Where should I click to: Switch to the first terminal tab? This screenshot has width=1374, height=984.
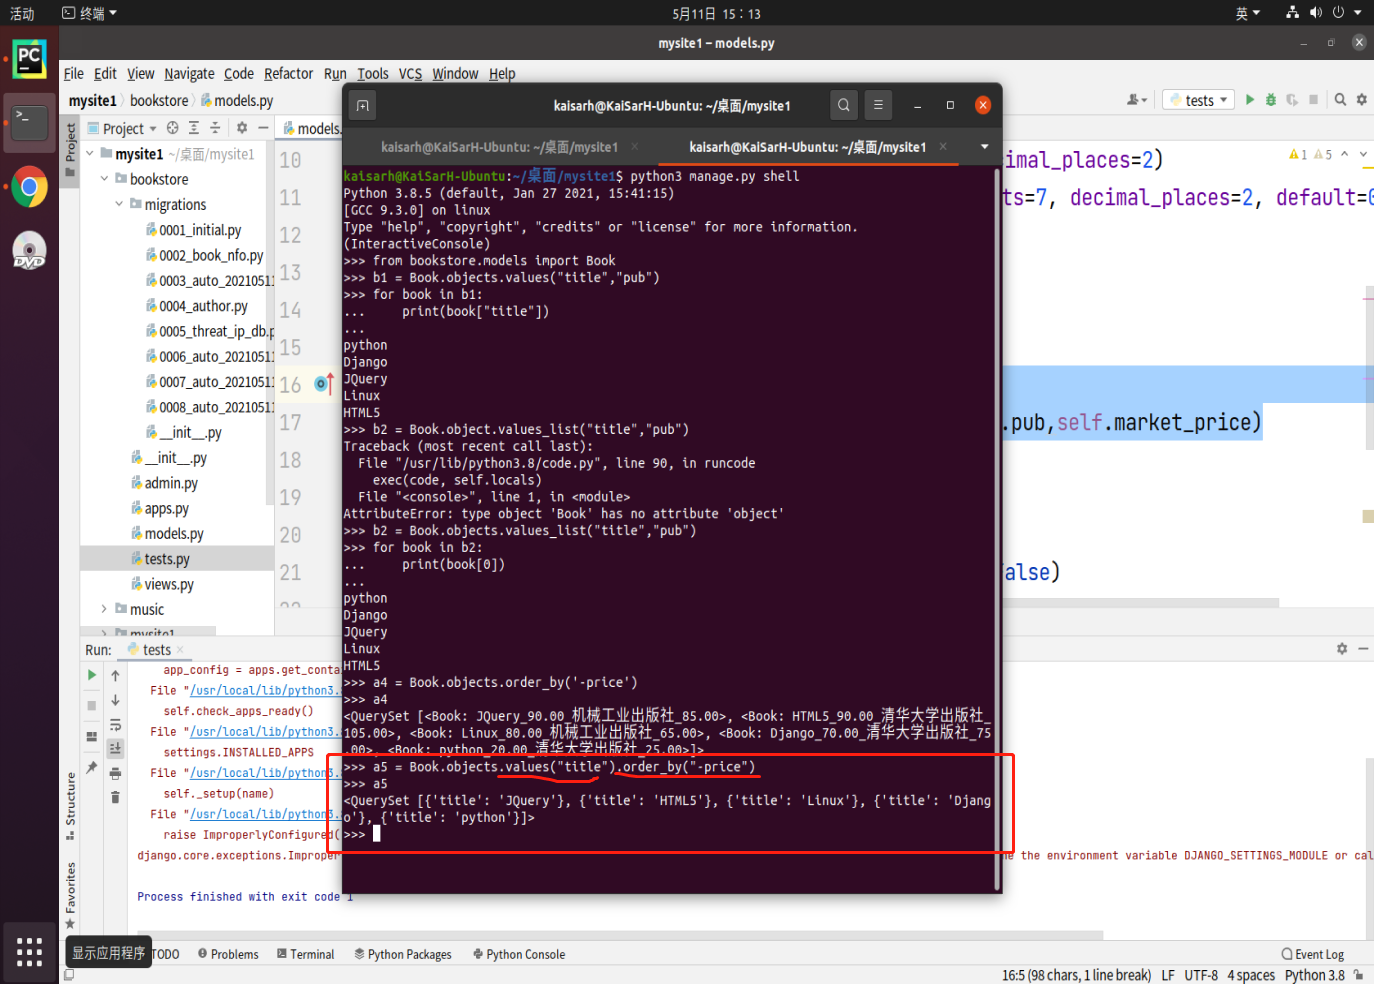(499, 147)
